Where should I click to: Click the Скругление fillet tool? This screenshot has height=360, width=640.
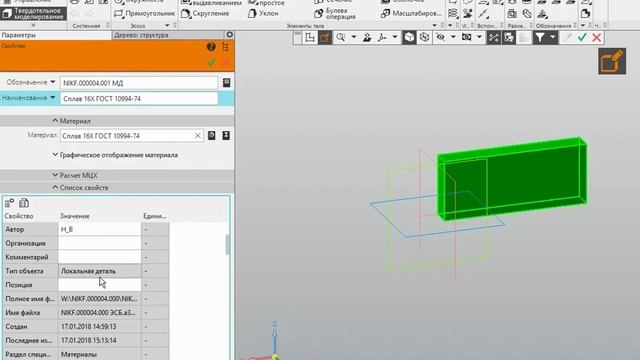205,13
